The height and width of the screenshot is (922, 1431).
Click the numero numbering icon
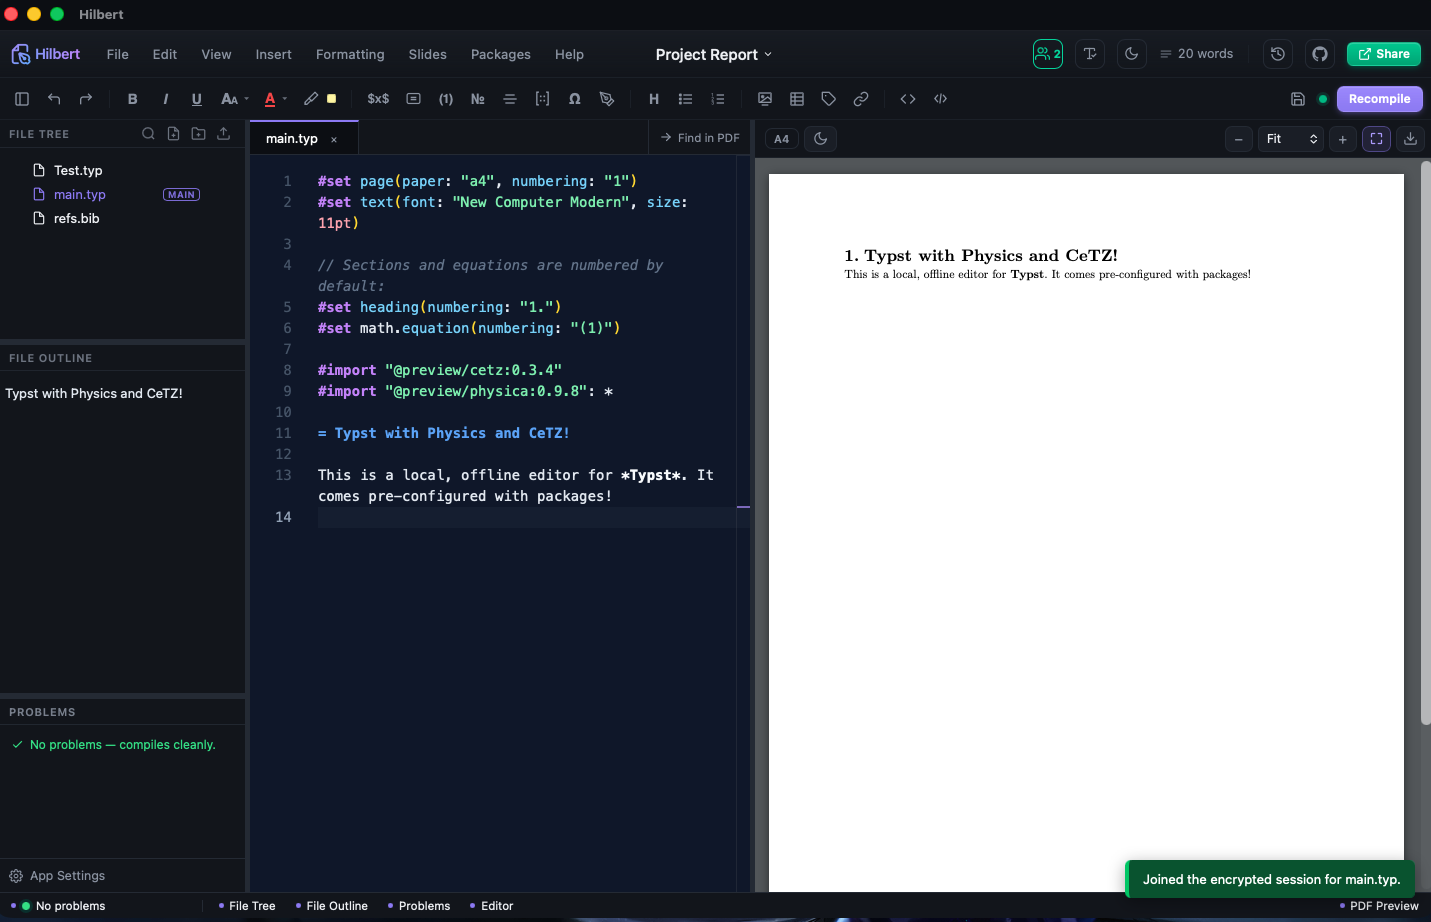pos(478,99)
